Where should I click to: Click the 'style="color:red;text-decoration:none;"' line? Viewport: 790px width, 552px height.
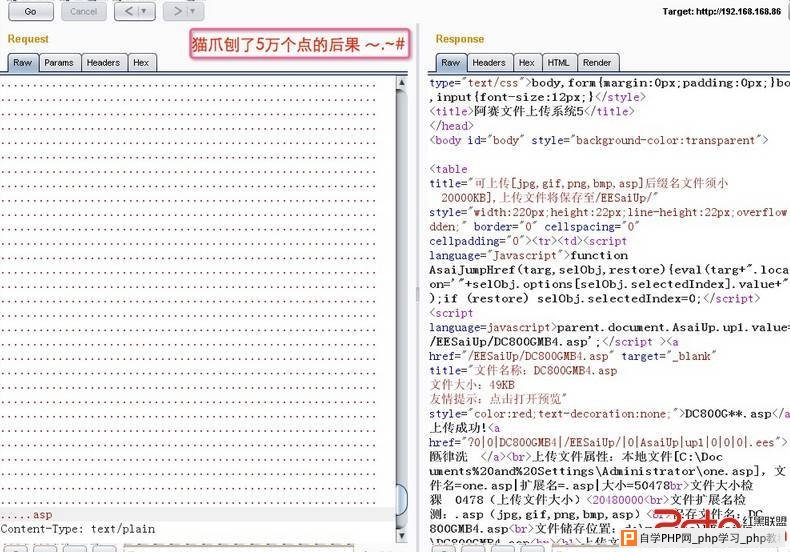point(609,413)
